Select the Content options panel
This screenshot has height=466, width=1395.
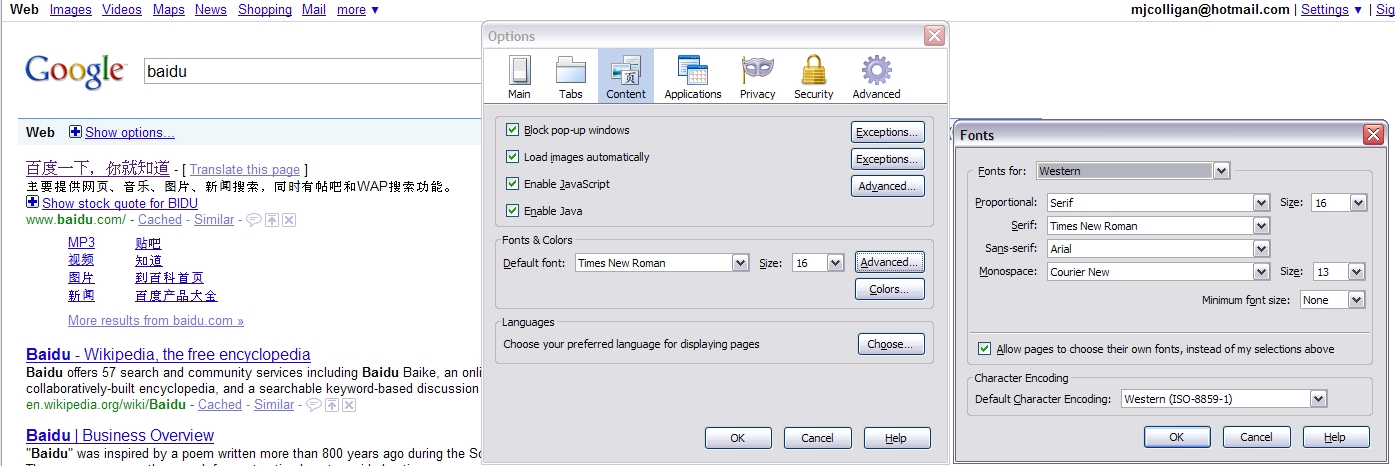626,77
